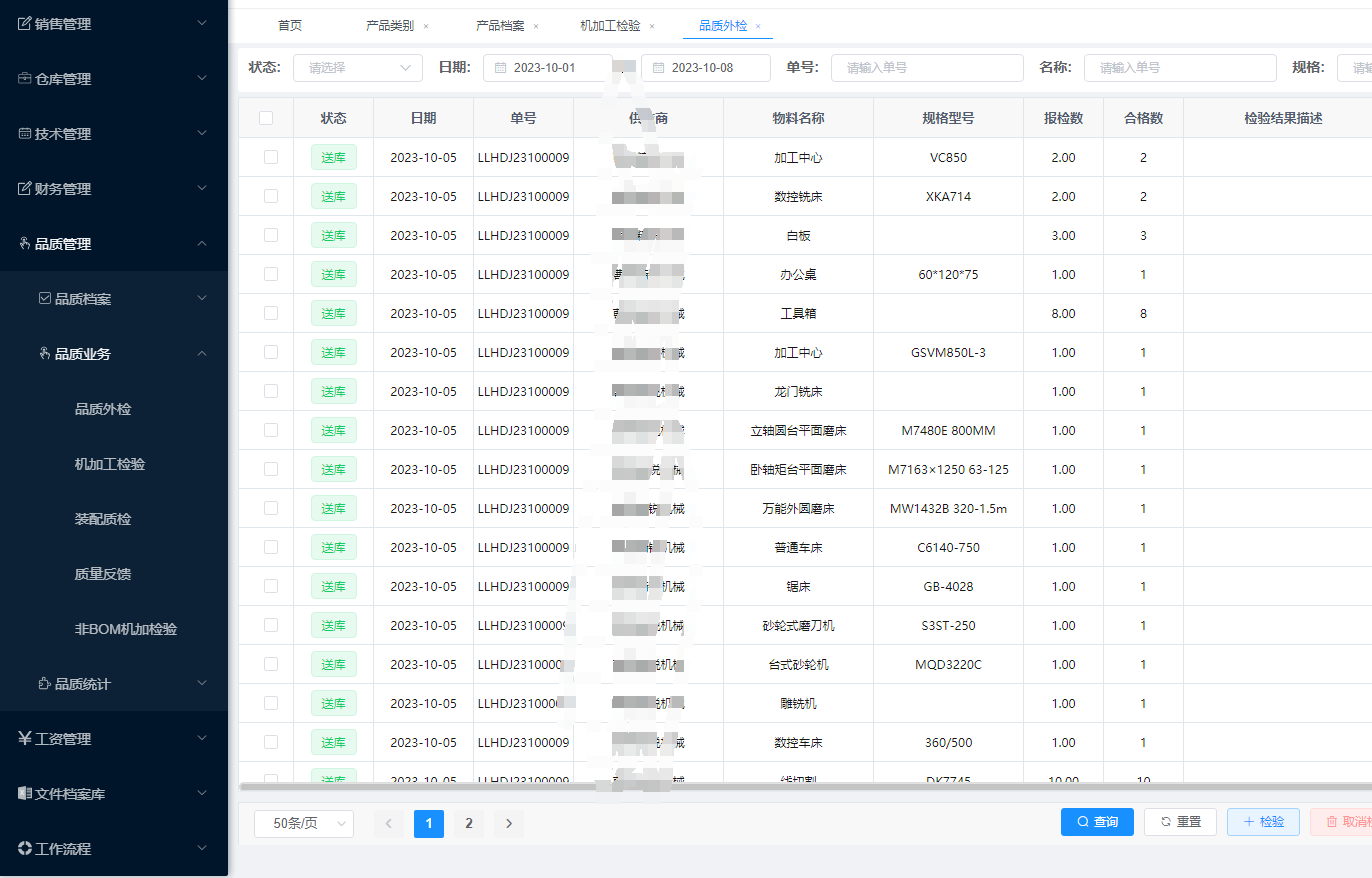Switch to the 产品类别 tab
The width and height of the screenshot is (1372, 878).
pyautogui.click(x=390, y=26)
